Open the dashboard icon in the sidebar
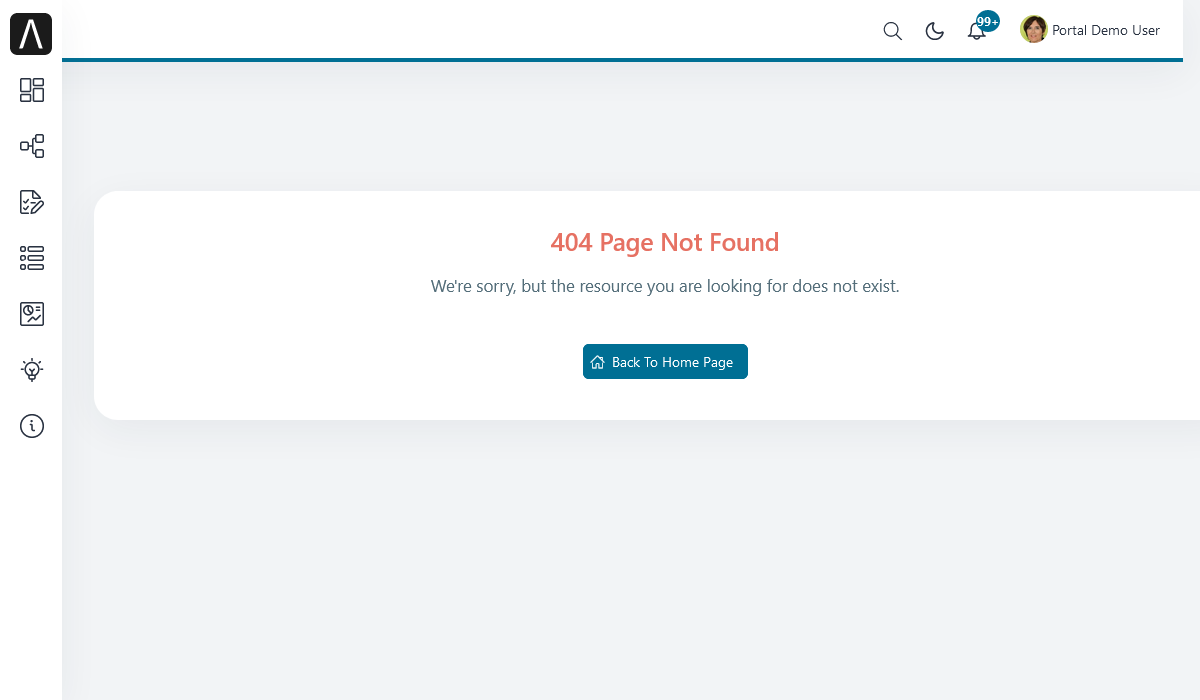Image resolution: width=1200 pixels, height=700 pixels. pyautogui.click(x=32, y=90)
